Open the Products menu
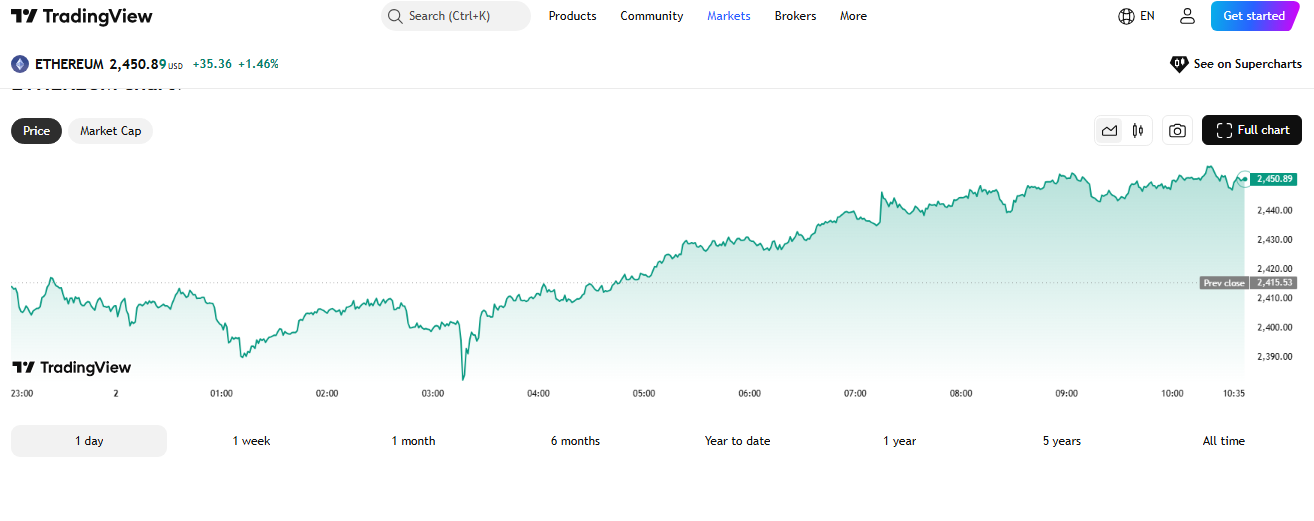The image size is (1314, 521). click(573, 16)
